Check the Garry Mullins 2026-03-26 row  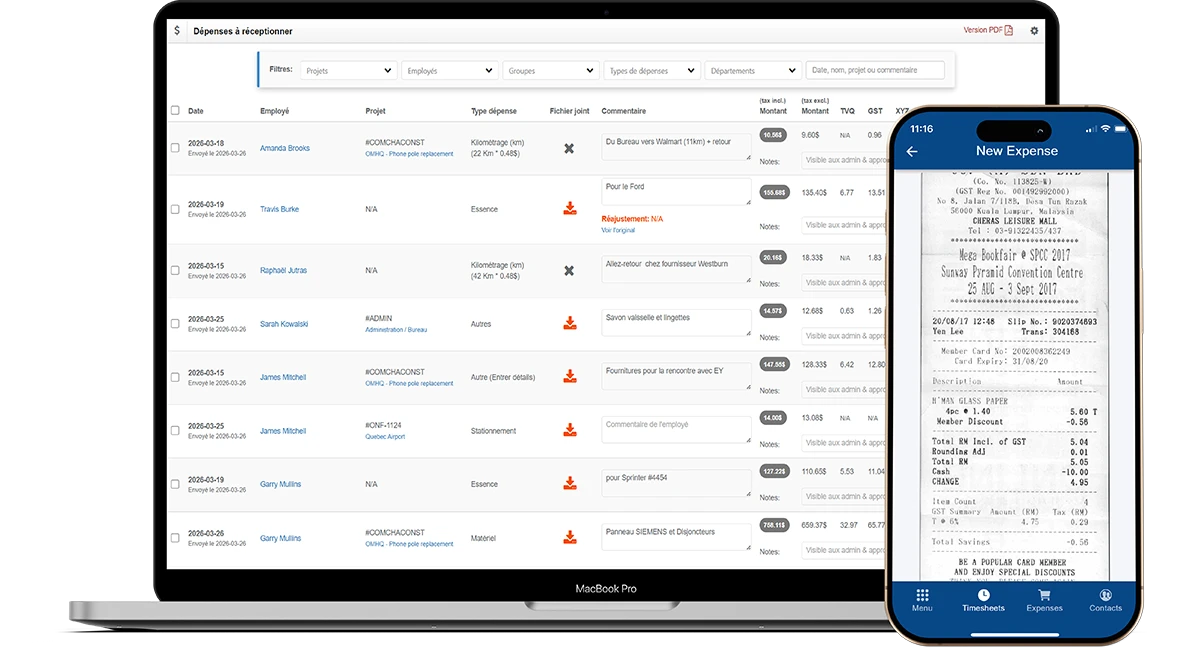pyautogui.click(x=175, y=538)
